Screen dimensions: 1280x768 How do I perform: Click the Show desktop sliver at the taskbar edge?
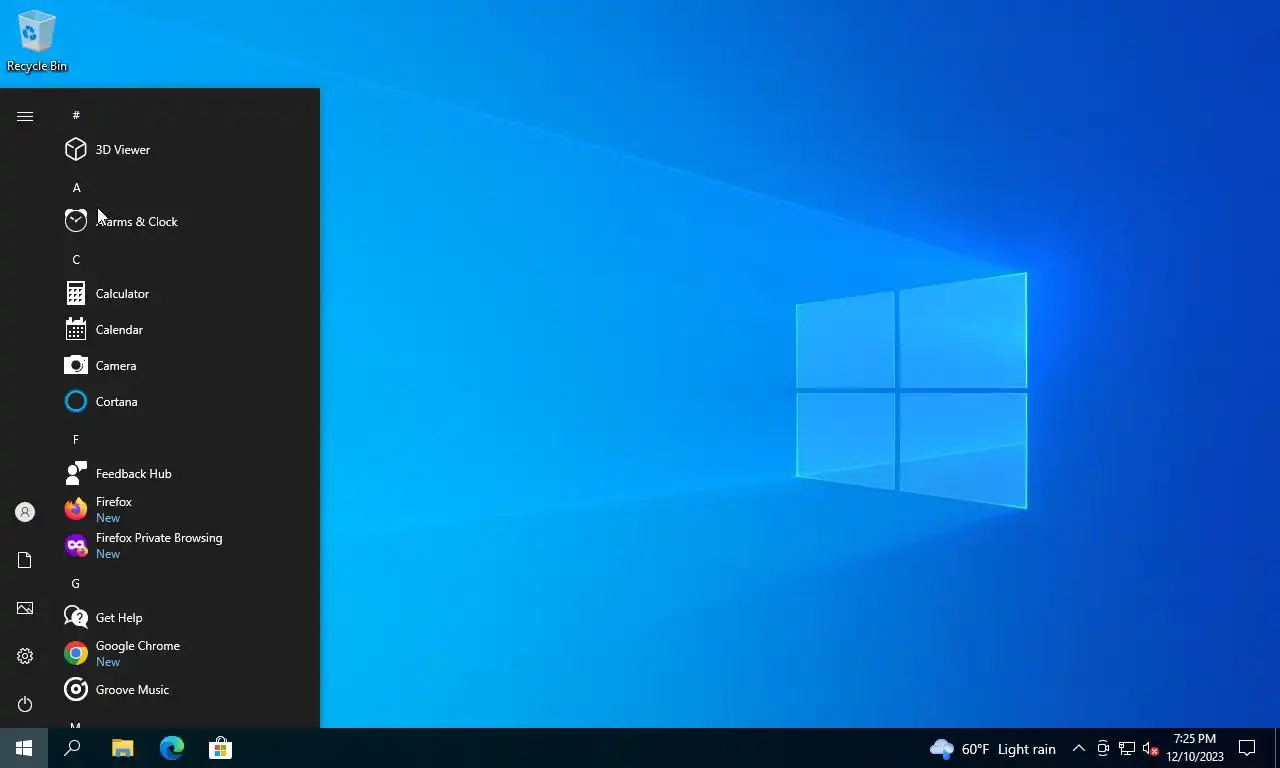pos(1277,748)
